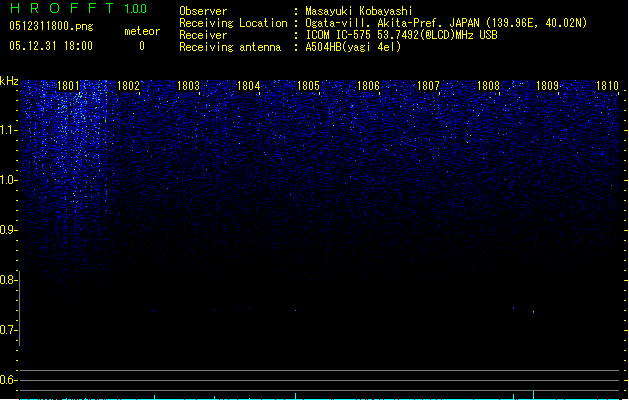This screenshot has width=629, height=400.
Task: Click the 1801 time axis label
Action: pos(68,85)
